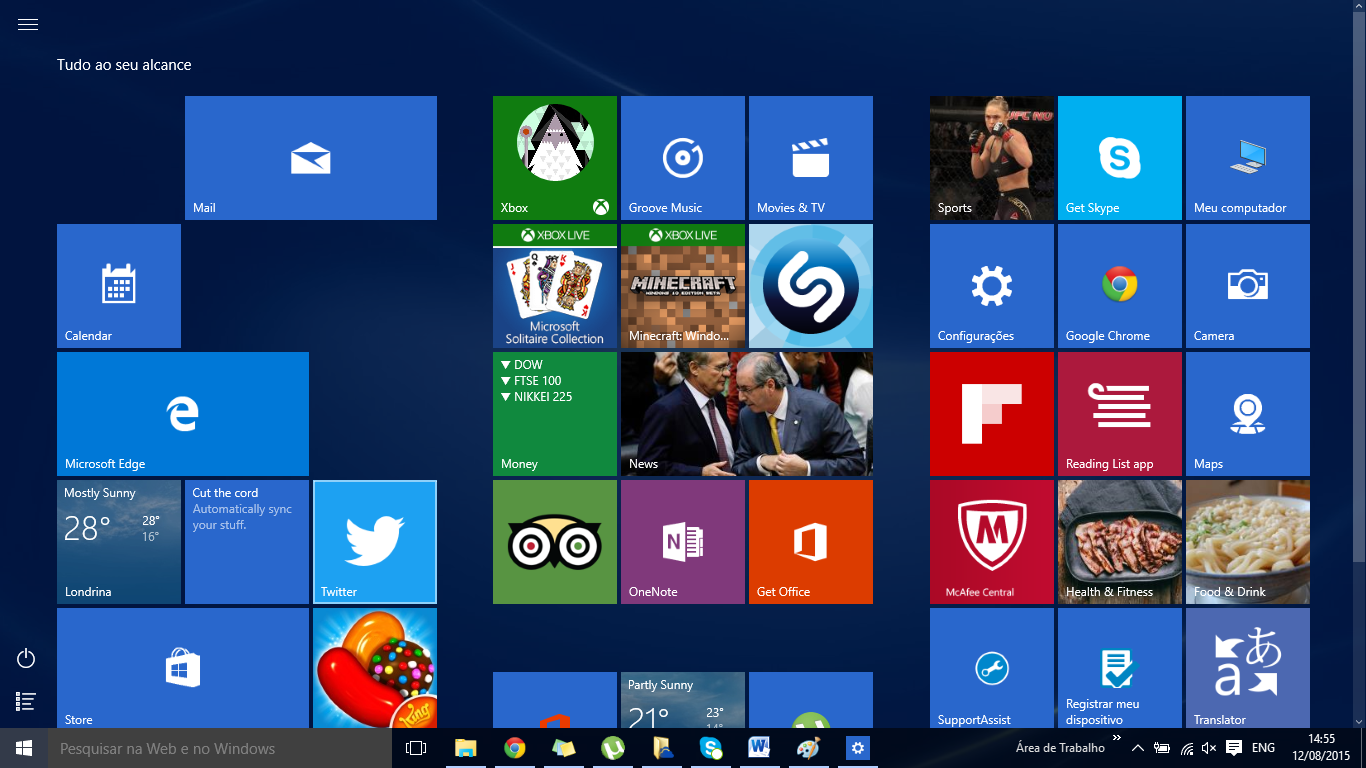Click the muted volume tray icon
Screen dimensions: 1366x768
1209,748
